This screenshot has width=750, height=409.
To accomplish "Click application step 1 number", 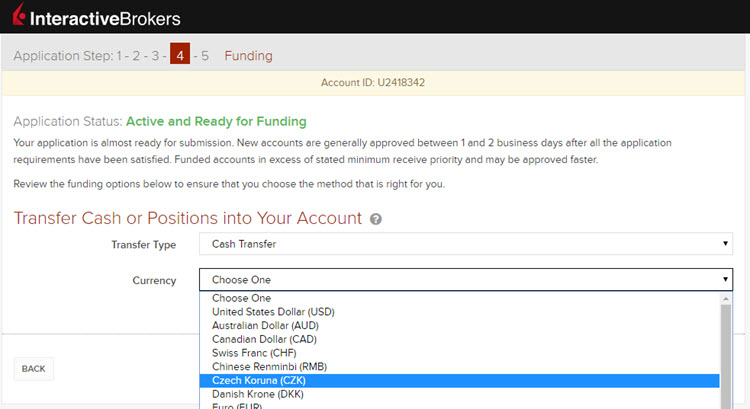I will (x=119, y=56).
